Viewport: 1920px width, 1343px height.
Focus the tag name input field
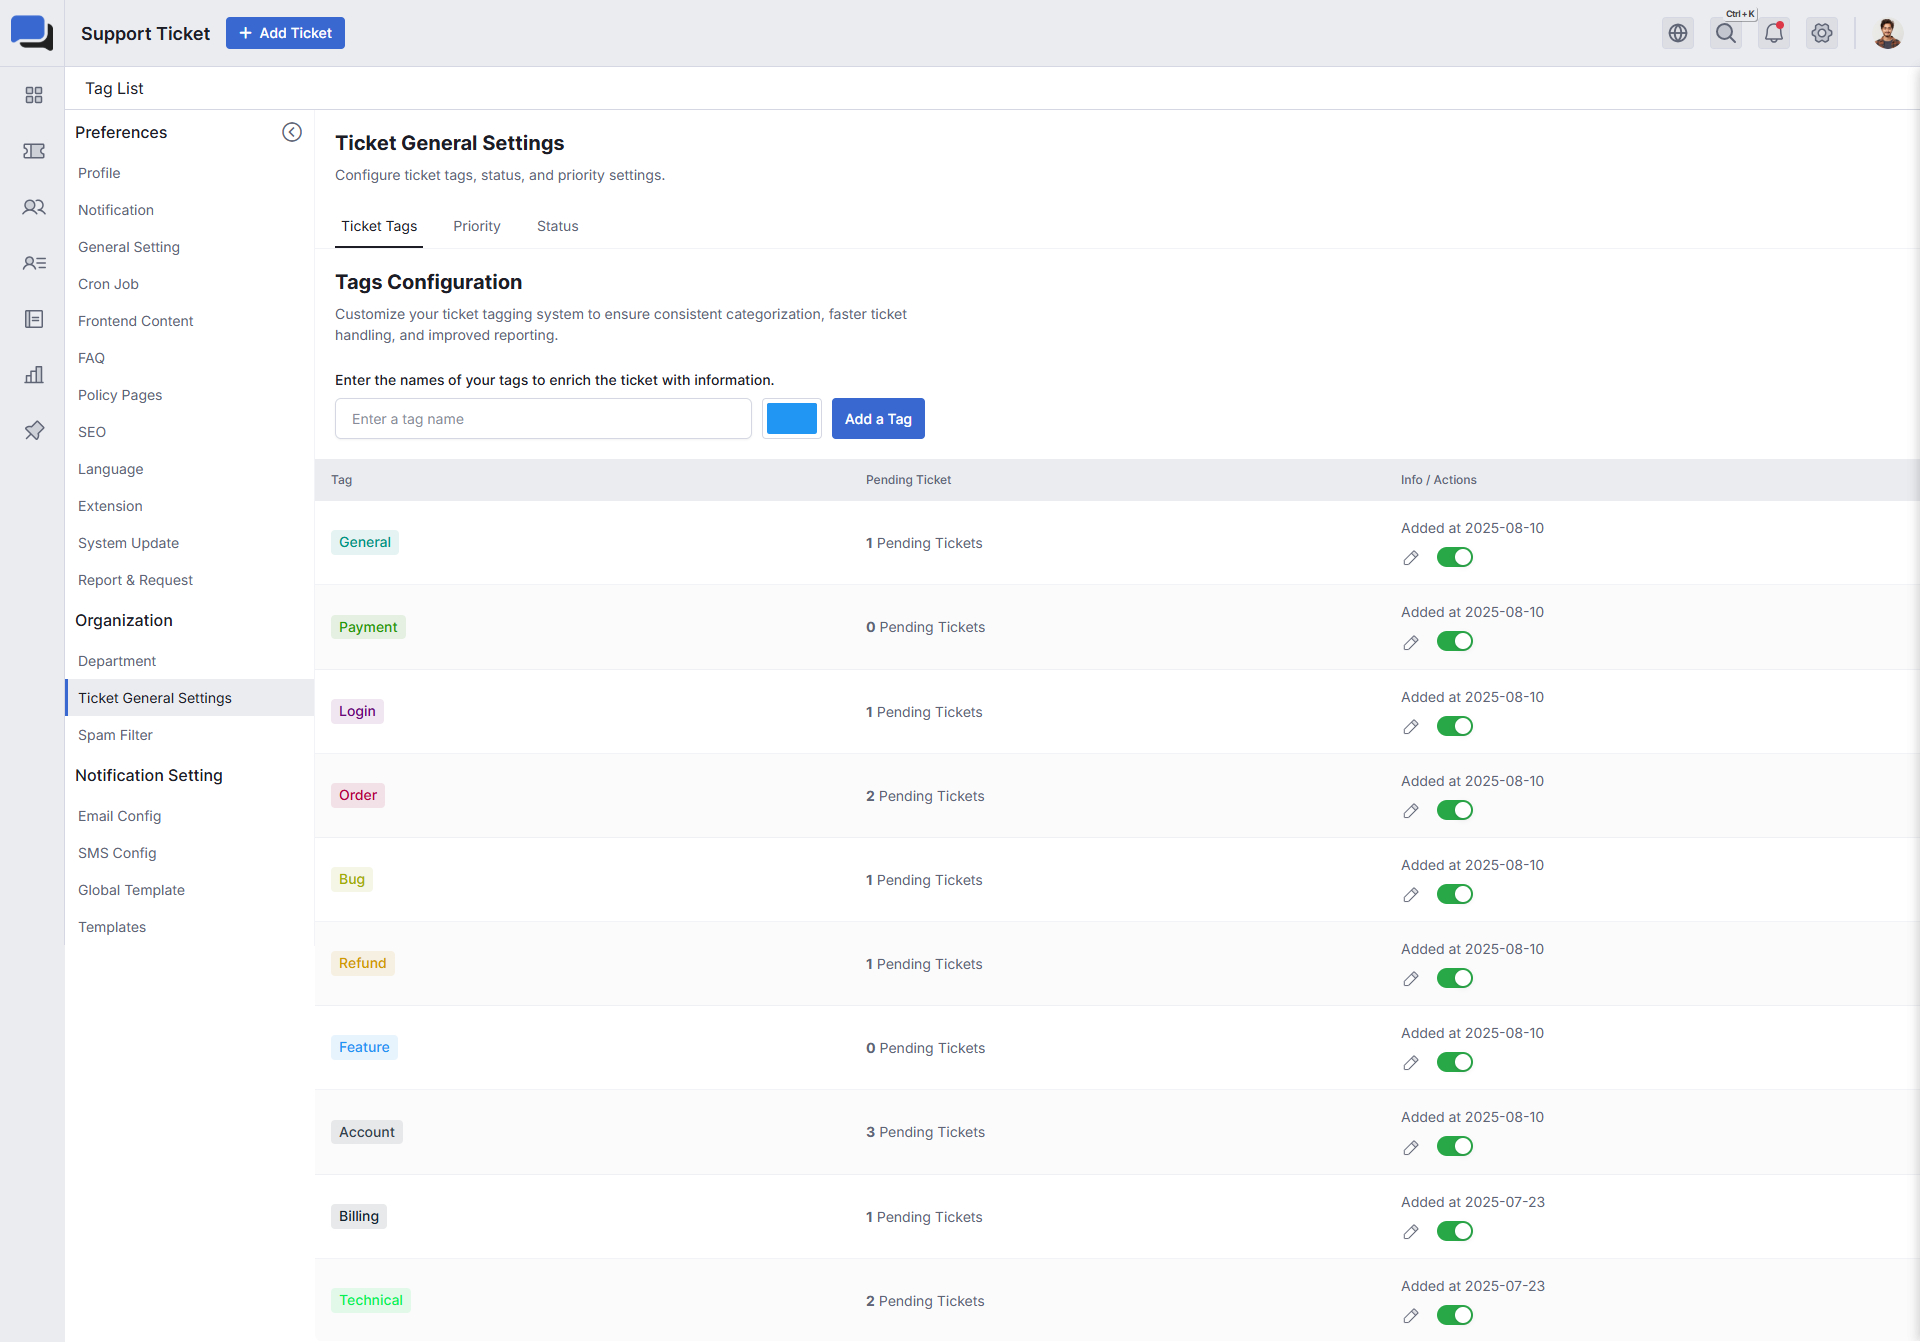click(x=543, y=419)
